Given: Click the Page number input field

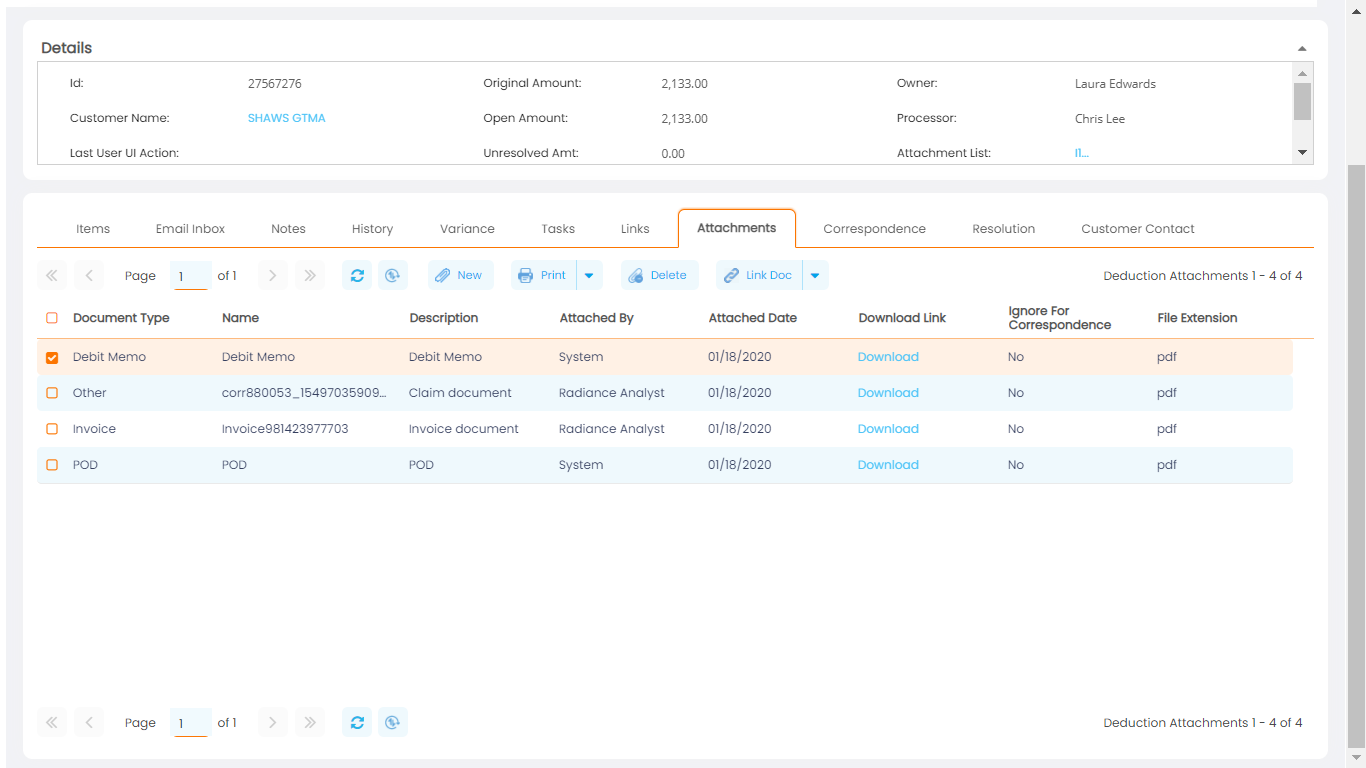Looking at the screenshot, I should pyautogui.click(x=190, y=275).
